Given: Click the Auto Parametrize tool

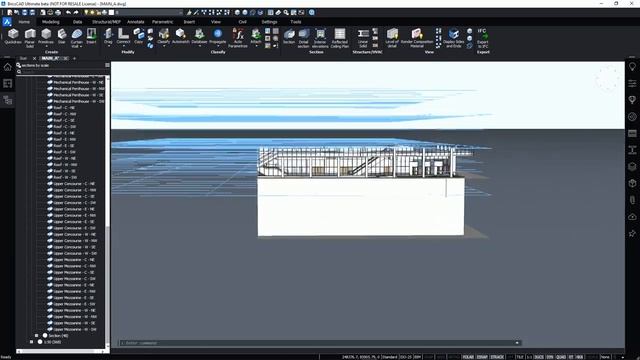Looking at the screenshot, I should [238, 38].
